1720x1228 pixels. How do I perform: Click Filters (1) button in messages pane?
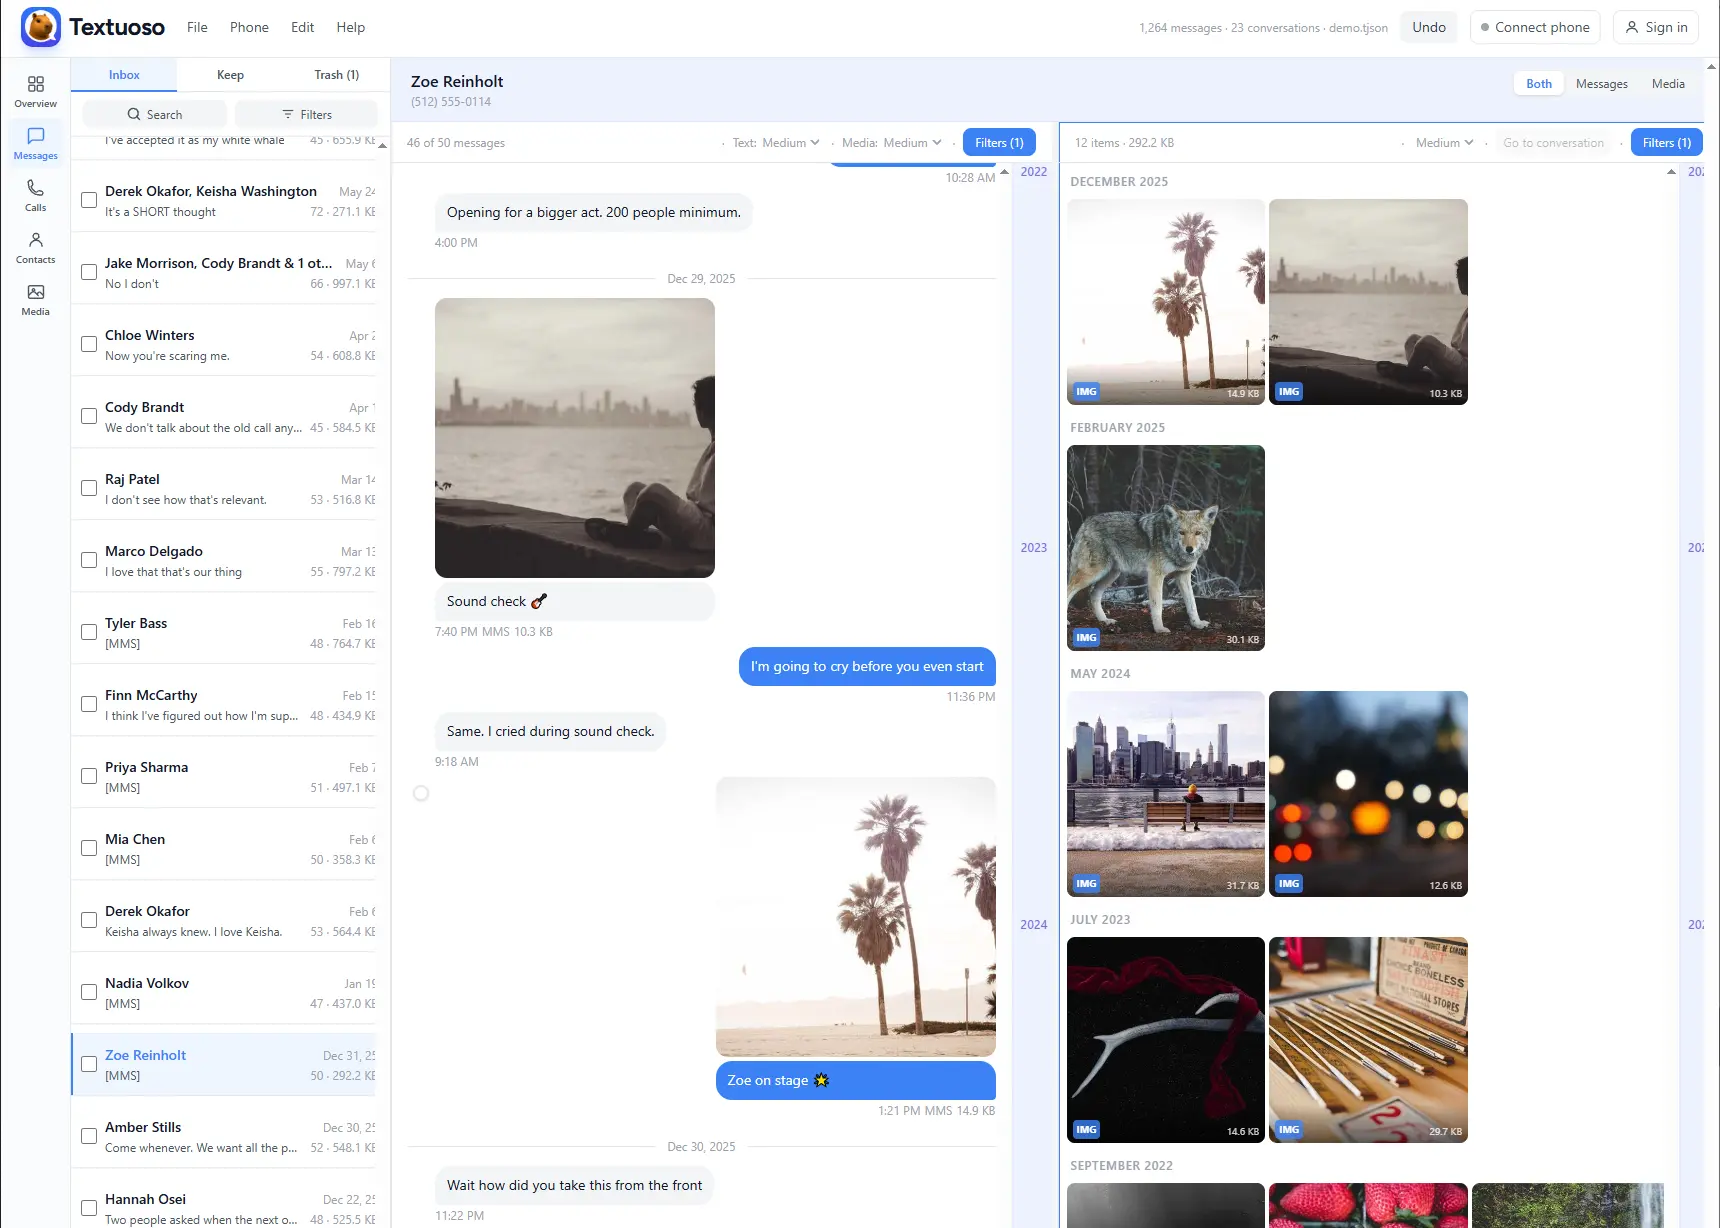tap(999, 143)
